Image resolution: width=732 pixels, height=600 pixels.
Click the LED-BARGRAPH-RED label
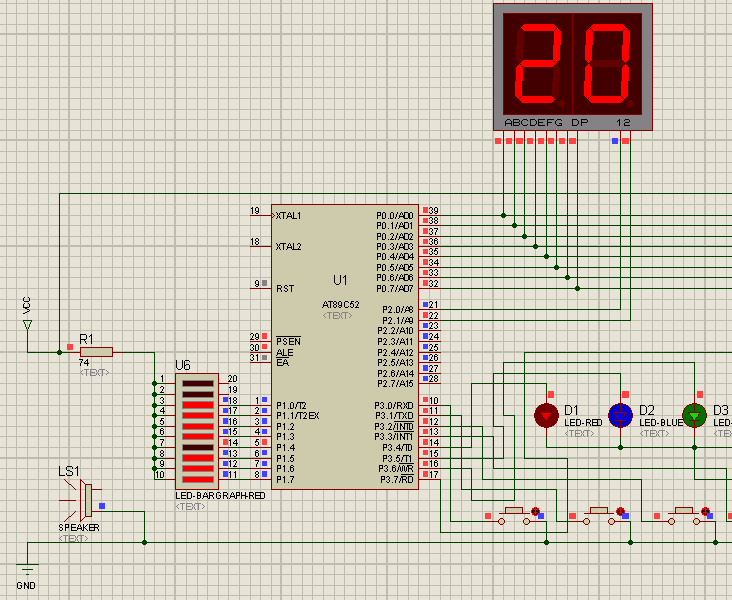[220, 495]
